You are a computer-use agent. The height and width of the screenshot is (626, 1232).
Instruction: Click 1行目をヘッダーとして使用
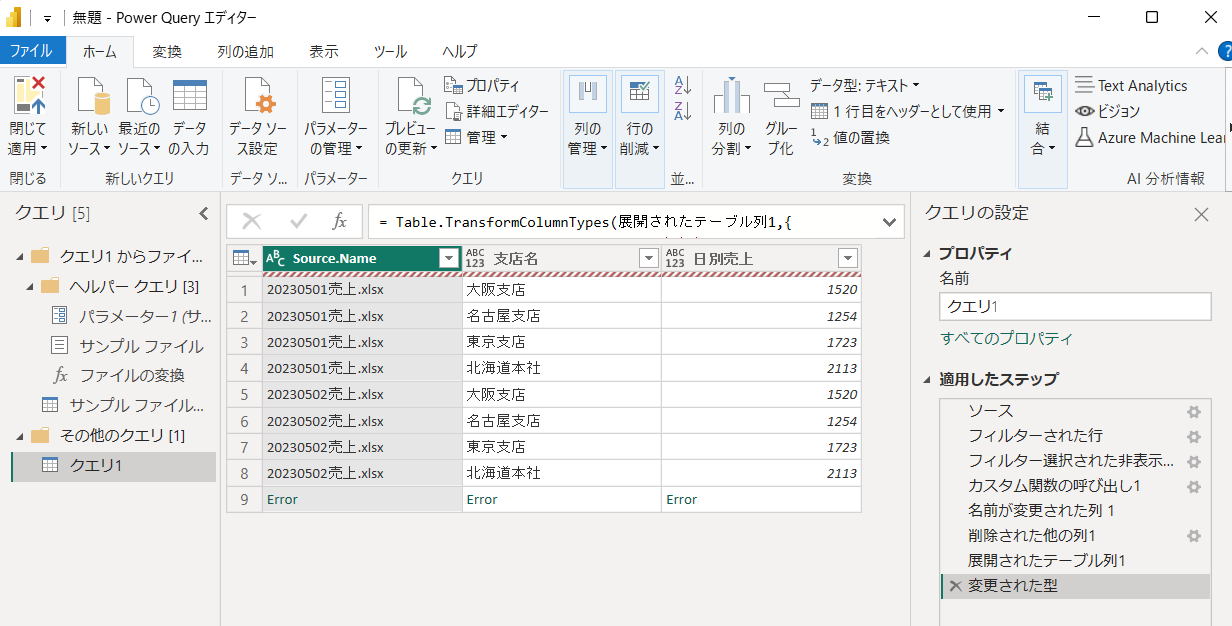pos(907,111)
